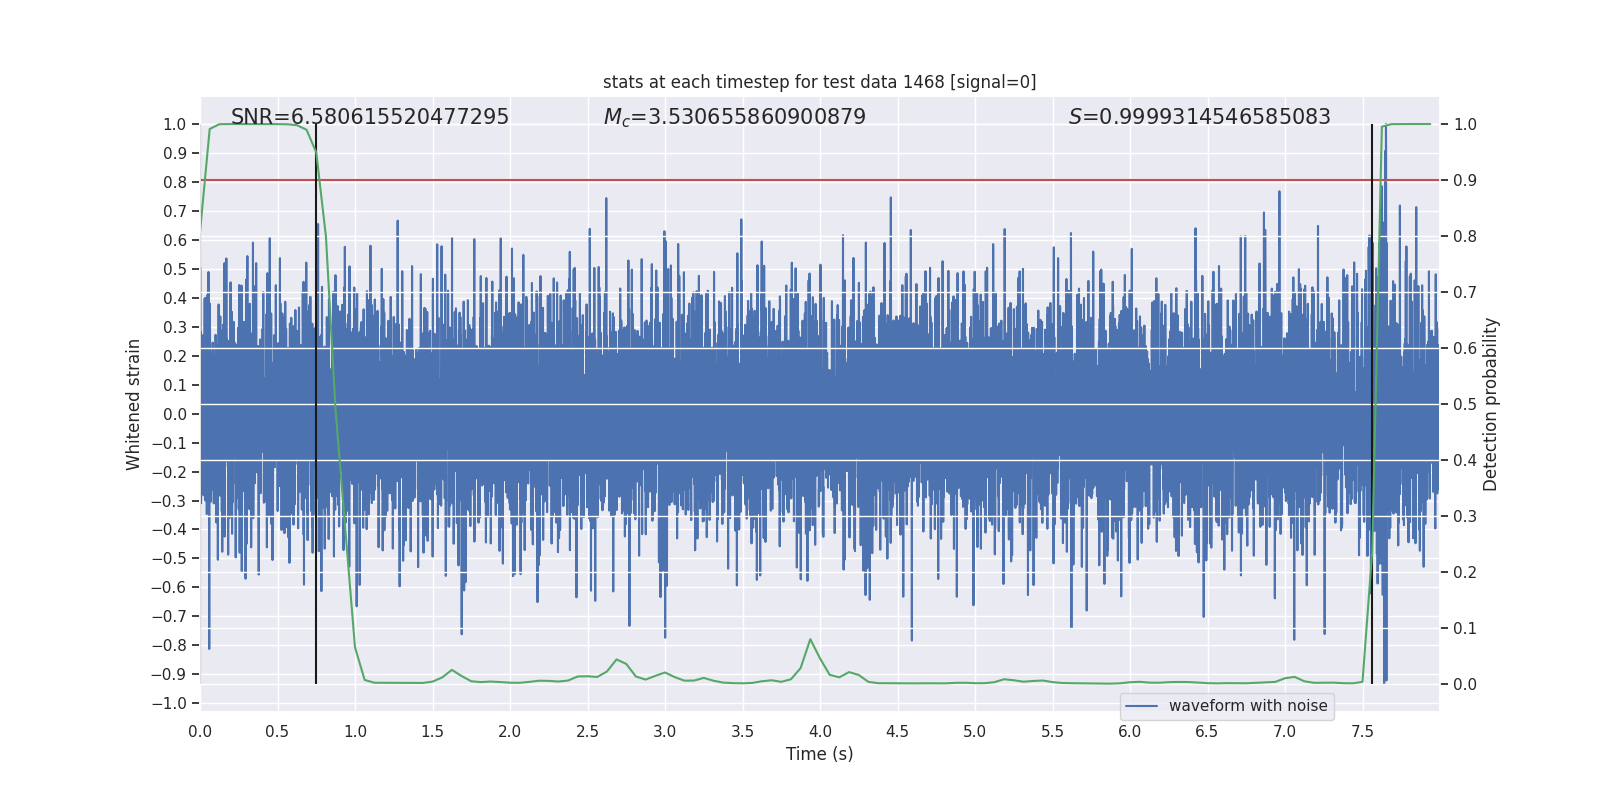Click the S=0.9999 annotation text
1600x800 pixels.
pyautogui.click(x=1199, y=117)
